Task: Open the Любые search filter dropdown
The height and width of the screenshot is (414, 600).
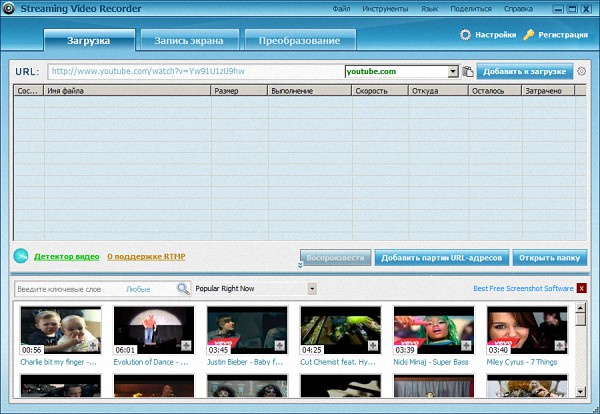Action: tap(140, 289)
